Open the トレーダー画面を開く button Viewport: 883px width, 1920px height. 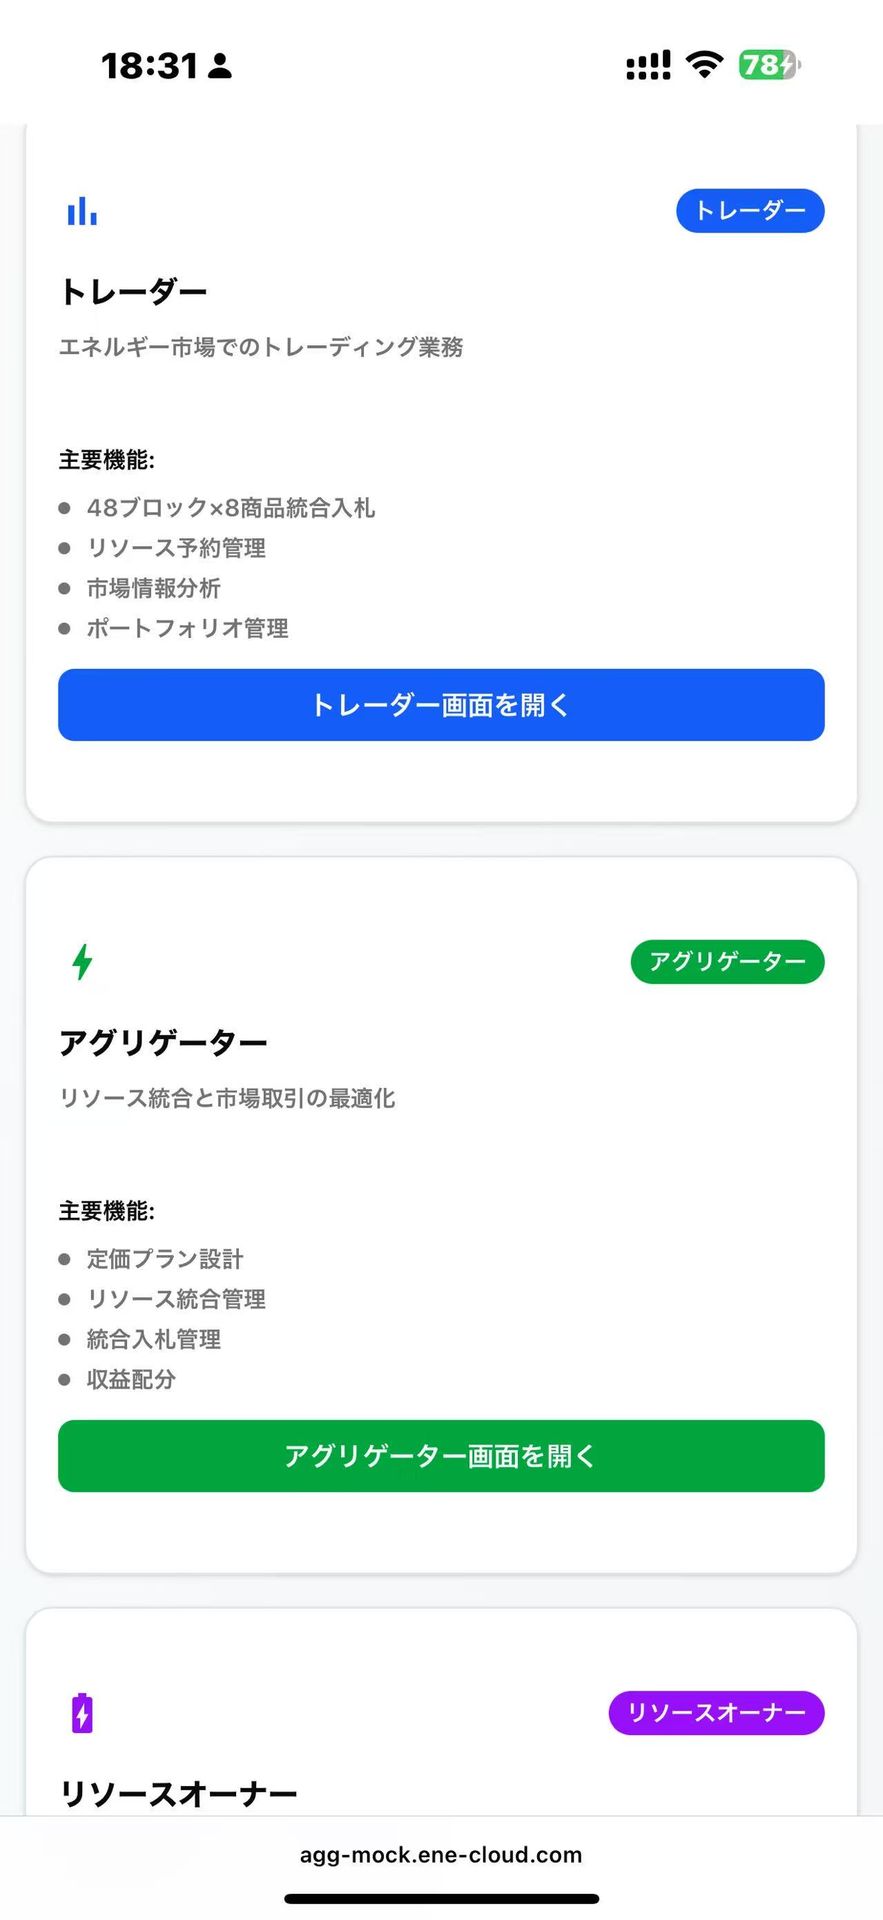(x=441, y=705)
